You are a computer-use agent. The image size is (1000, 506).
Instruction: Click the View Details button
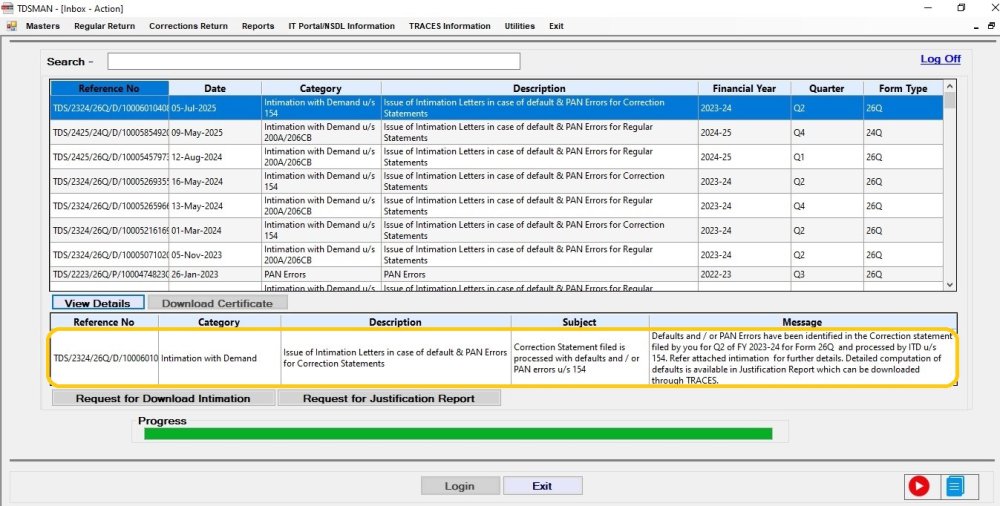(x=97, y=303)
